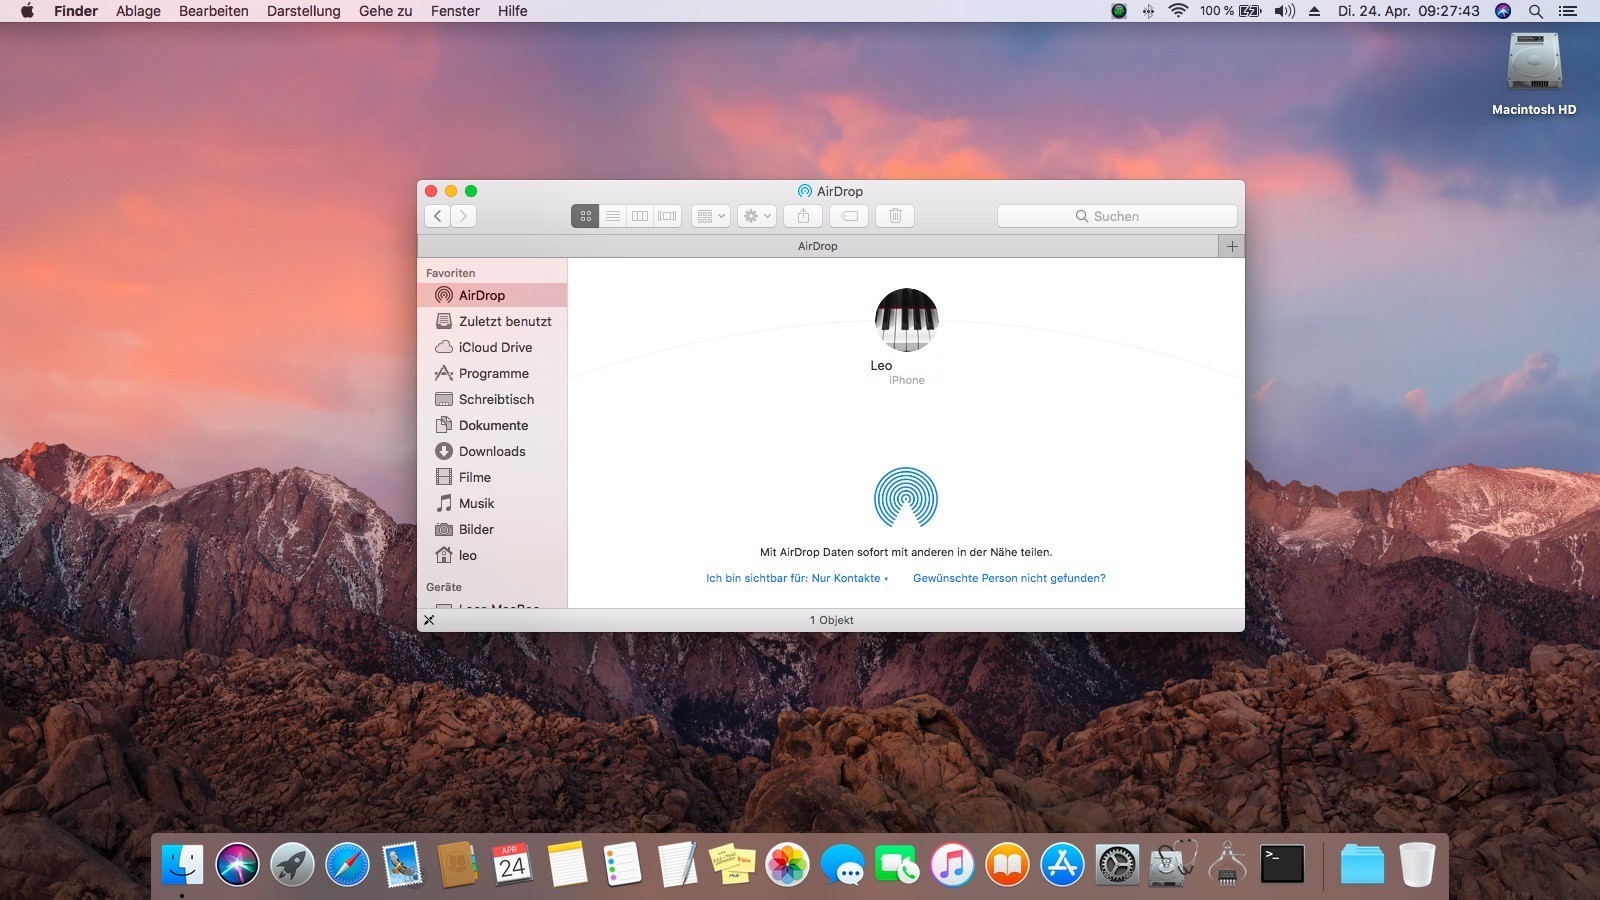Screen dimensions: 1600x900
Task: Open Programme in the sidebar
Action: [x=492, y=373]
